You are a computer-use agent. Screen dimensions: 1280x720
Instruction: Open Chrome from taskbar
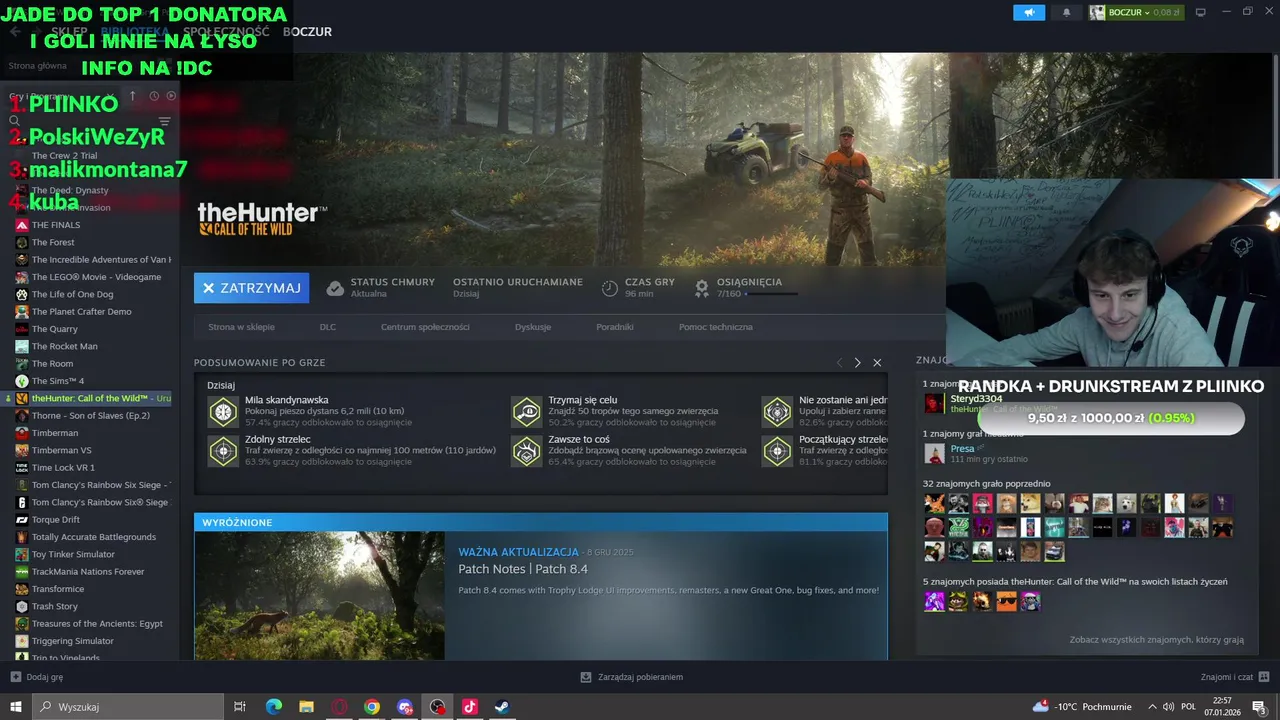pos(372,707)
